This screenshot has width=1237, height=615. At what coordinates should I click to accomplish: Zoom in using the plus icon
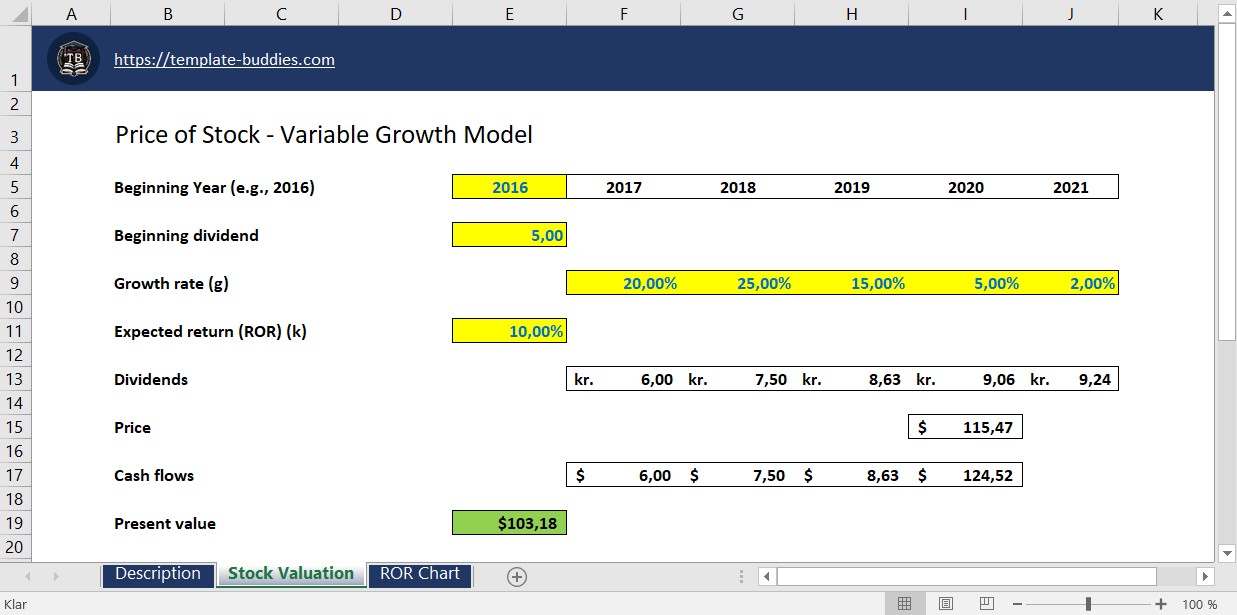(1160, 602)
